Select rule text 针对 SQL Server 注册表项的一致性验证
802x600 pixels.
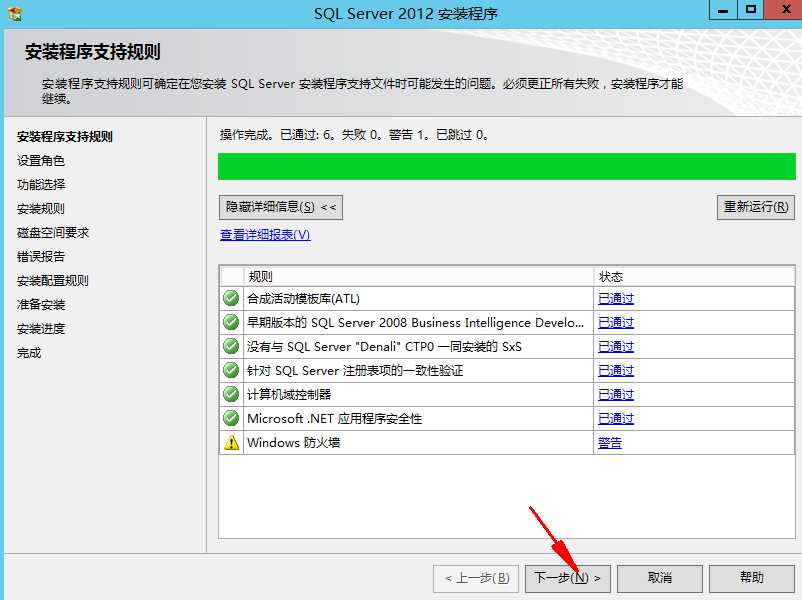355,370
